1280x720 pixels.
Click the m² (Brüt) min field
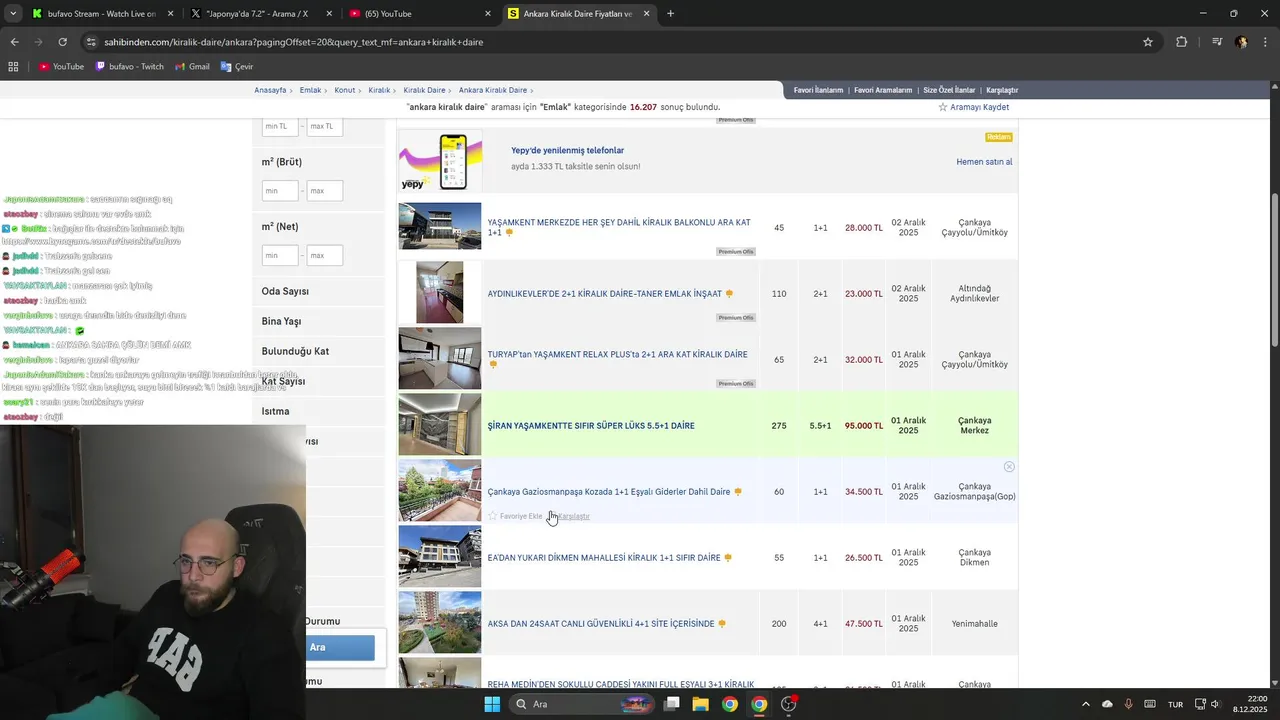tap(280, 190)
